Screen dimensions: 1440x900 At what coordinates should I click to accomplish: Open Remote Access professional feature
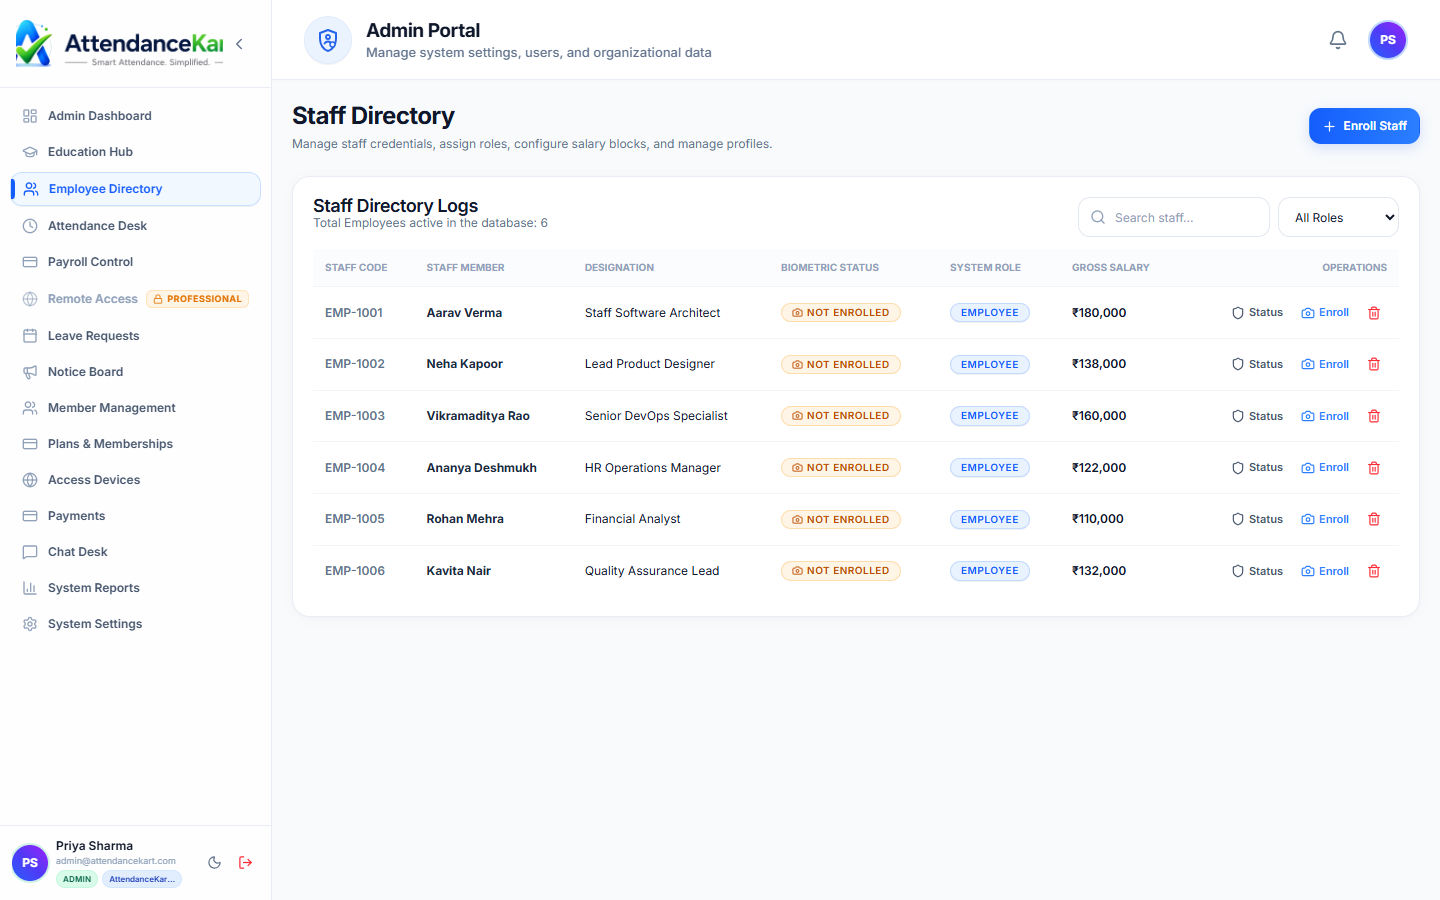(x=136, y=299)
